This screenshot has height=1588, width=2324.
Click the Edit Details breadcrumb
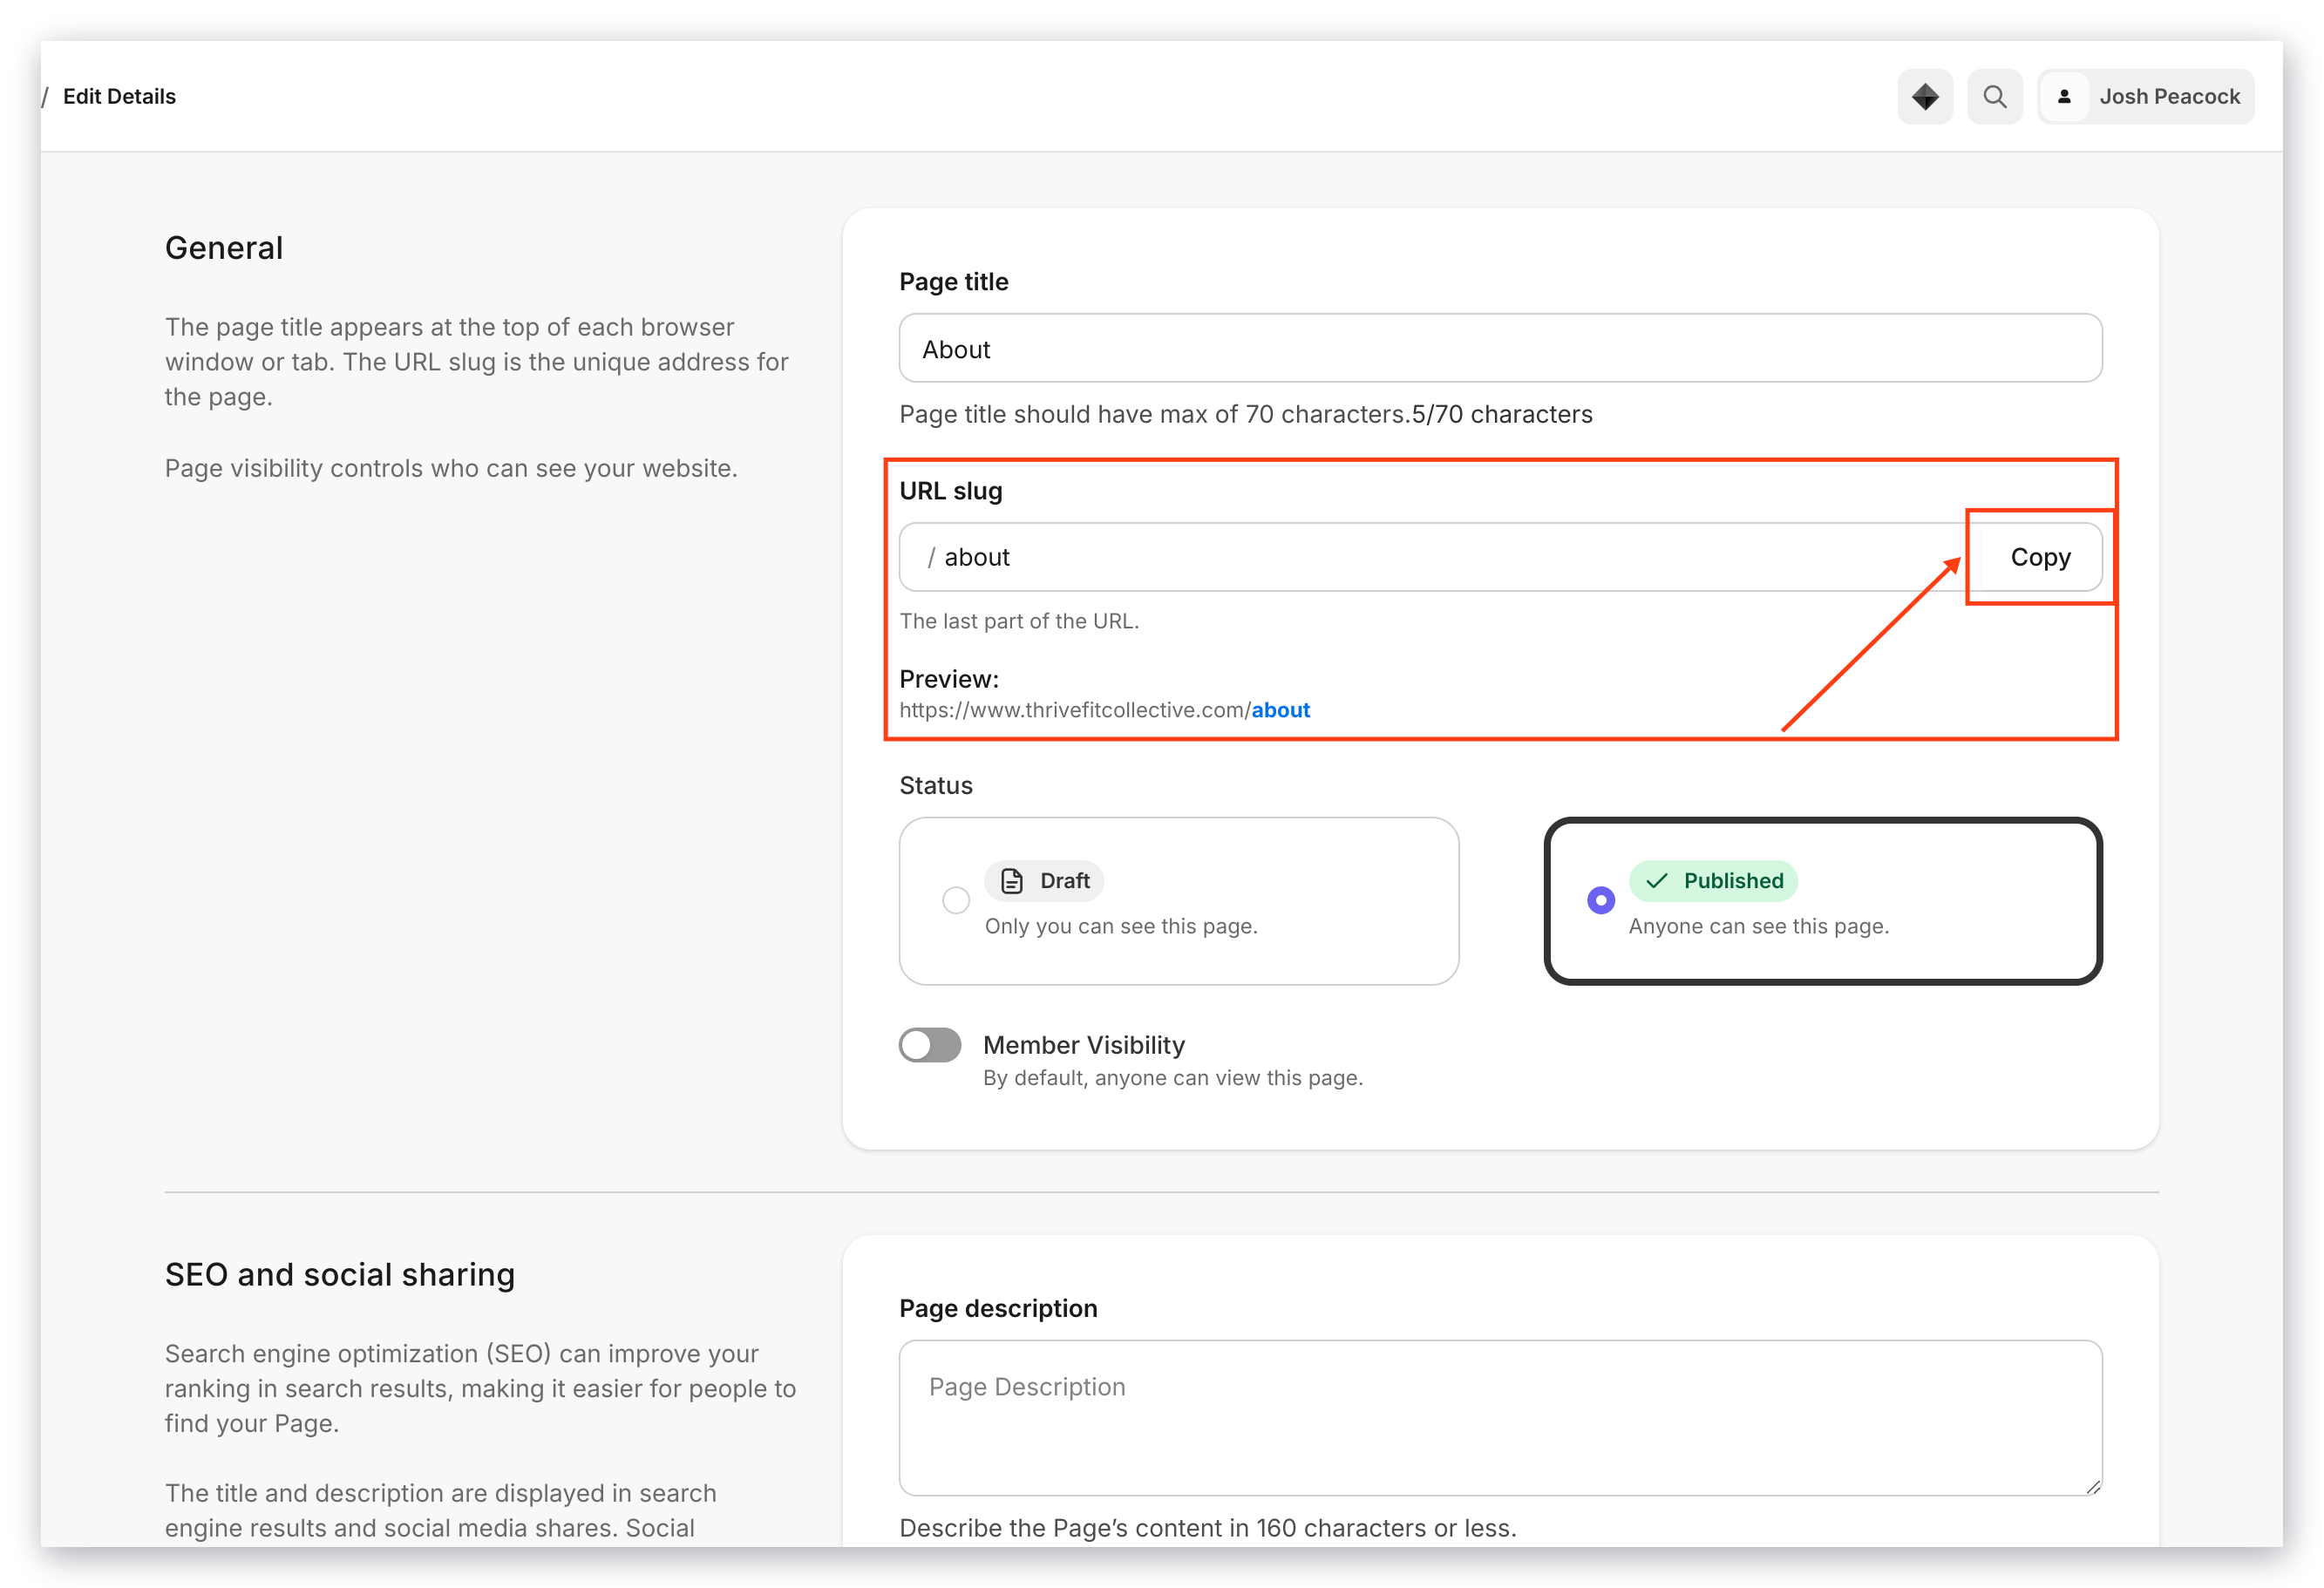point(119,97)
